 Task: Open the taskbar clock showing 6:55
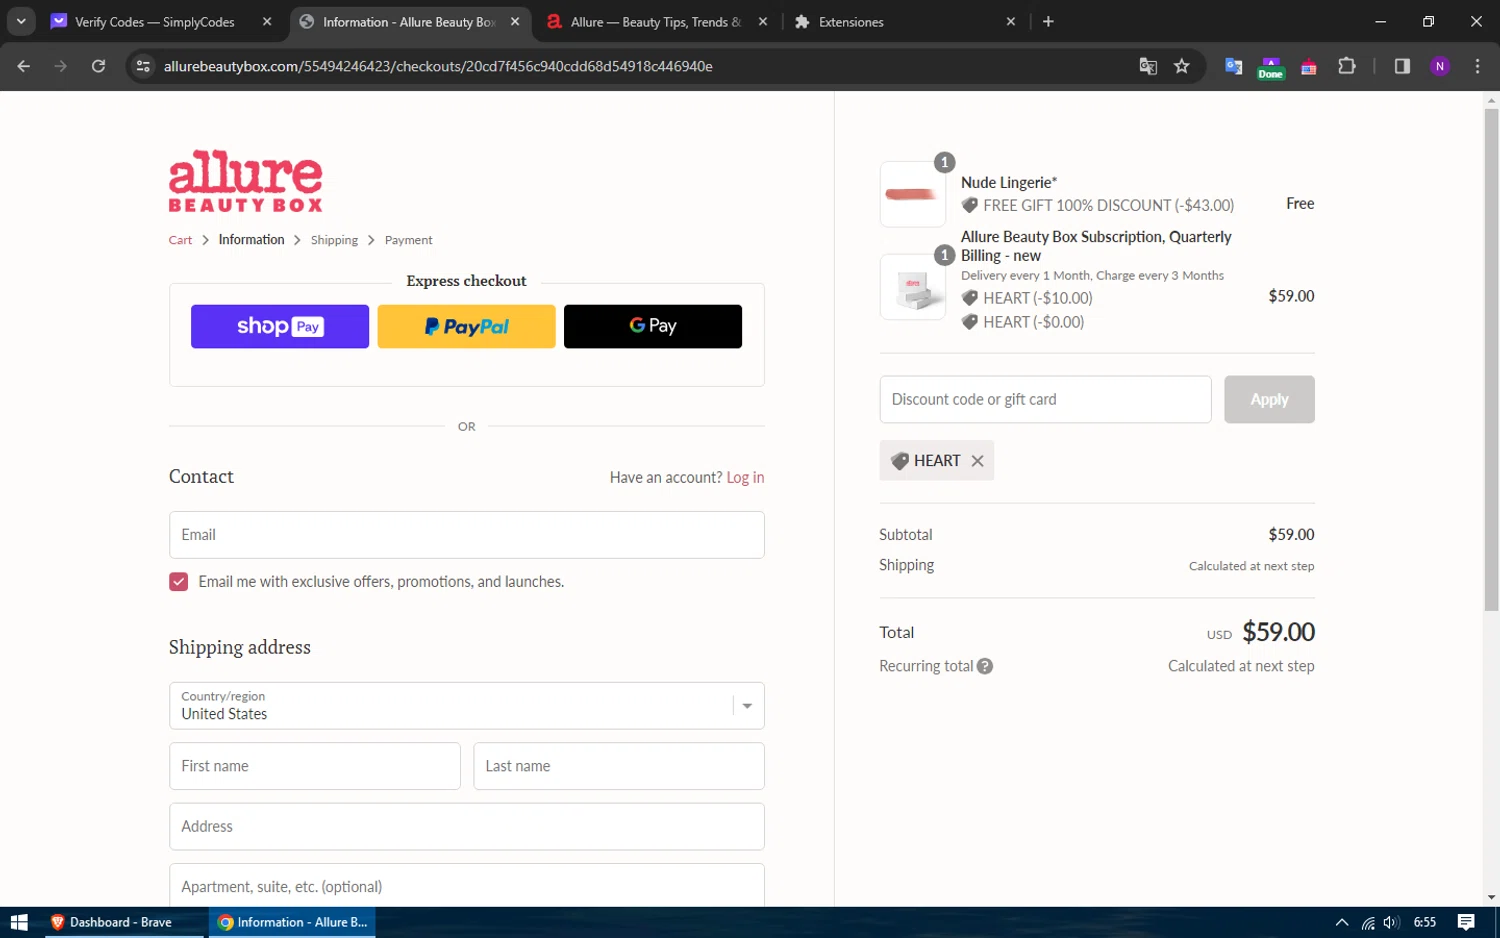(1425, 923)
